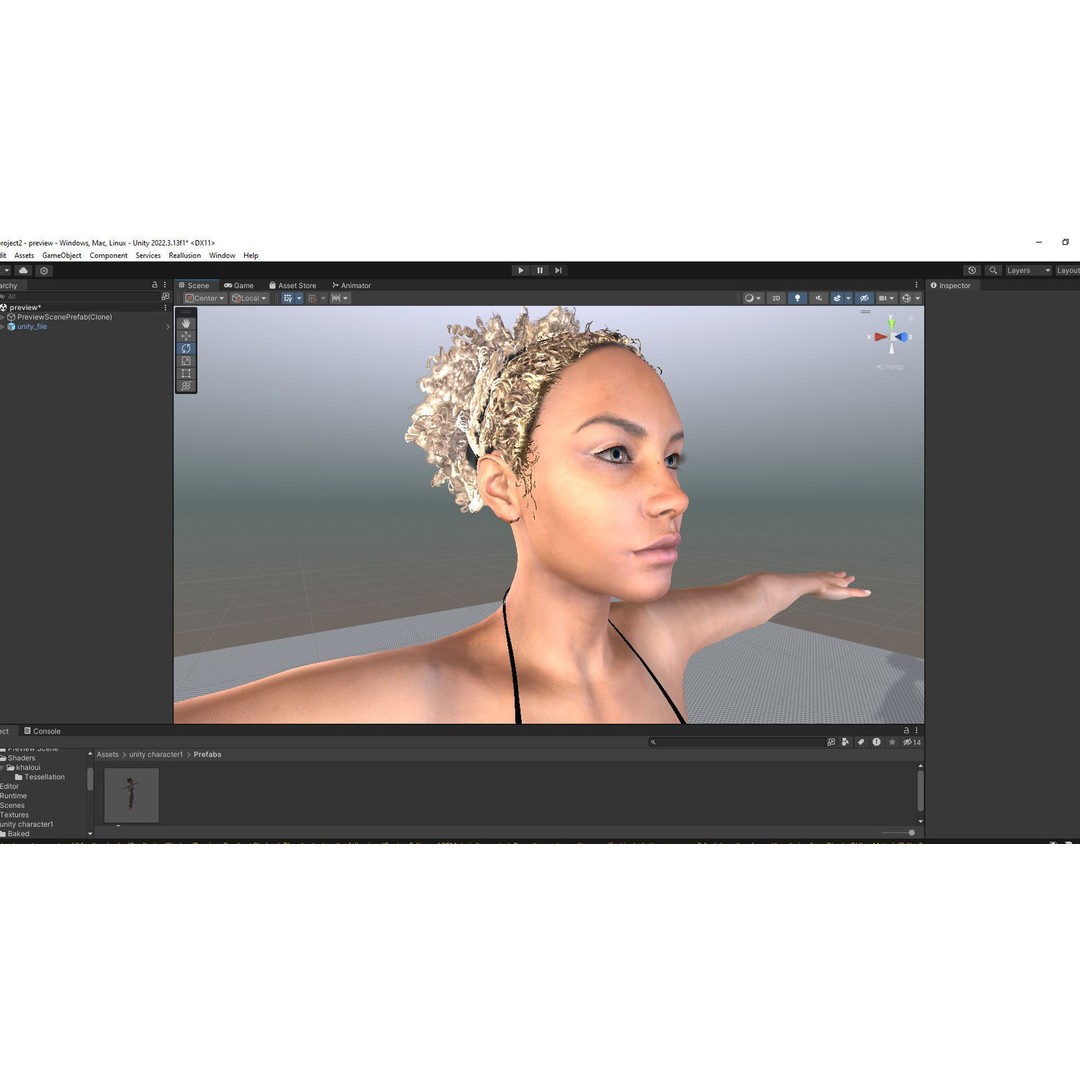This screenshot has height=1080, width=1080.
Task: Click the Hierarchy panel lock icon
Action: (x=154, y=285)
